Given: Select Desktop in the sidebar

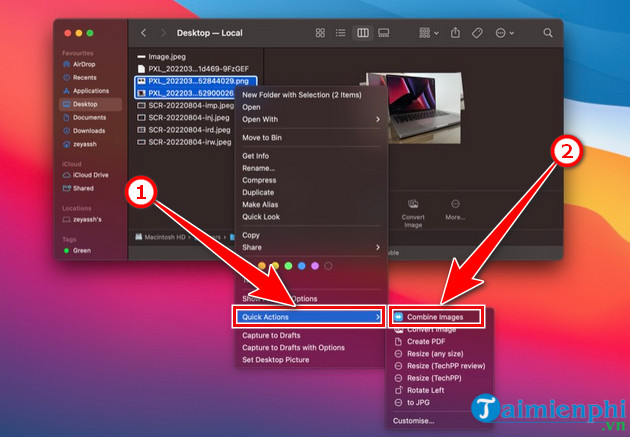Looking at the screenshot, I should 90,104.
